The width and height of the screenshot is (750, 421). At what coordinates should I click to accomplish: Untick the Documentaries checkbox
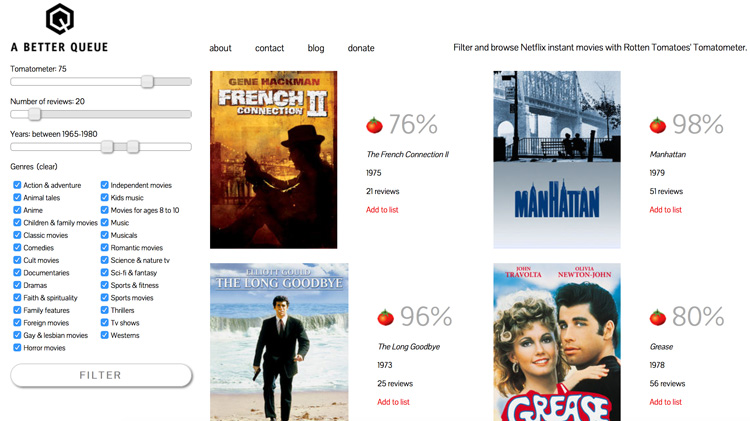coord(17,272)
